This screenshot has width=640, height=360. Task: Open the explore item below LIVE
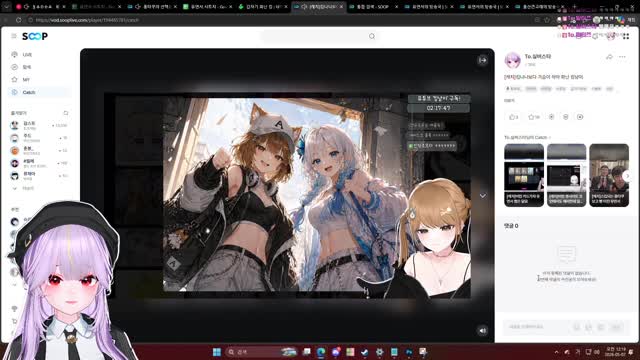pos(27,67)
